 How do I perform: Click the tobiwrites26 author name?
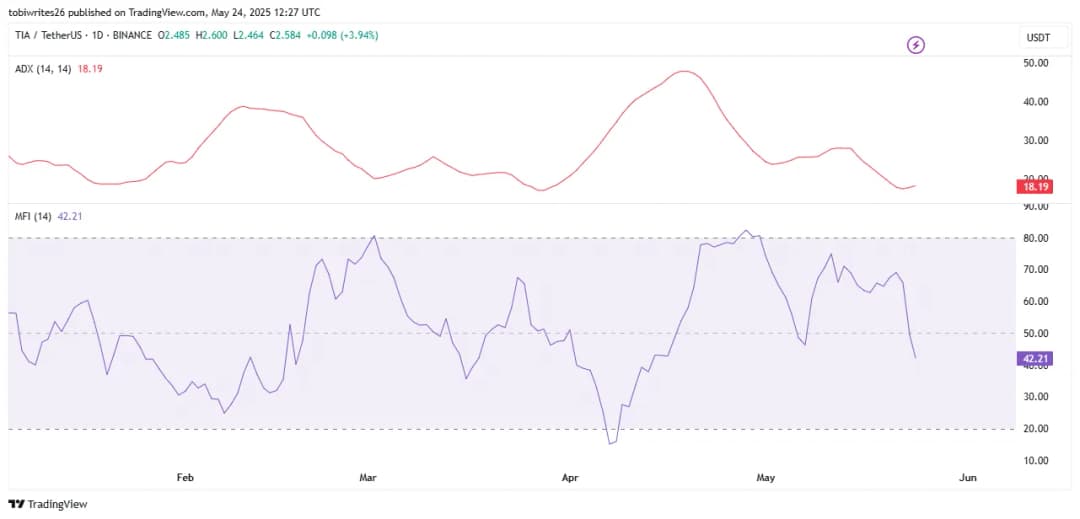click(41, 11)
